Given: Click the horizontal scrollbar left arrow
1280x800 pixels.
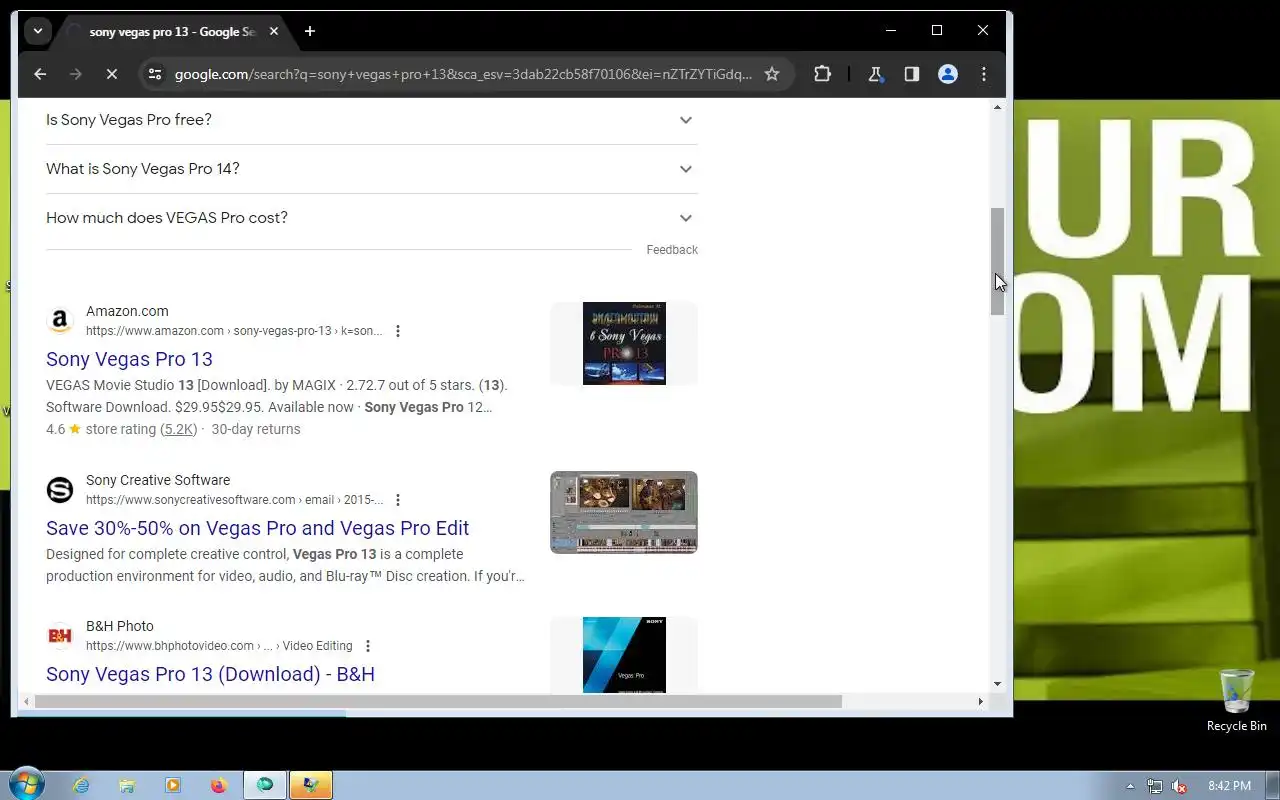Looking at the screenshot, I should point(26,701).
